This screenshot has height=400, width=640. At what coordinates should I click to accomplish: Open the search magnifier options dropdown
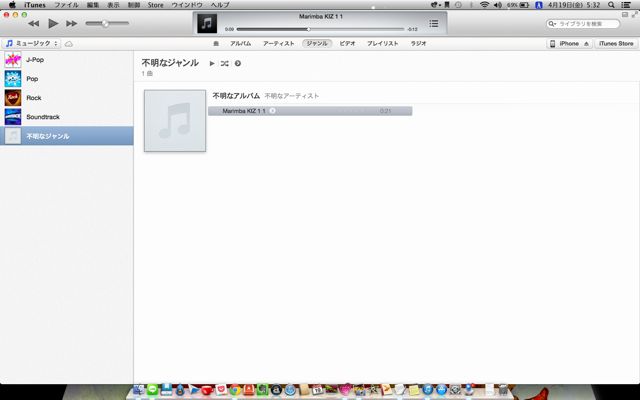point(553,24)
